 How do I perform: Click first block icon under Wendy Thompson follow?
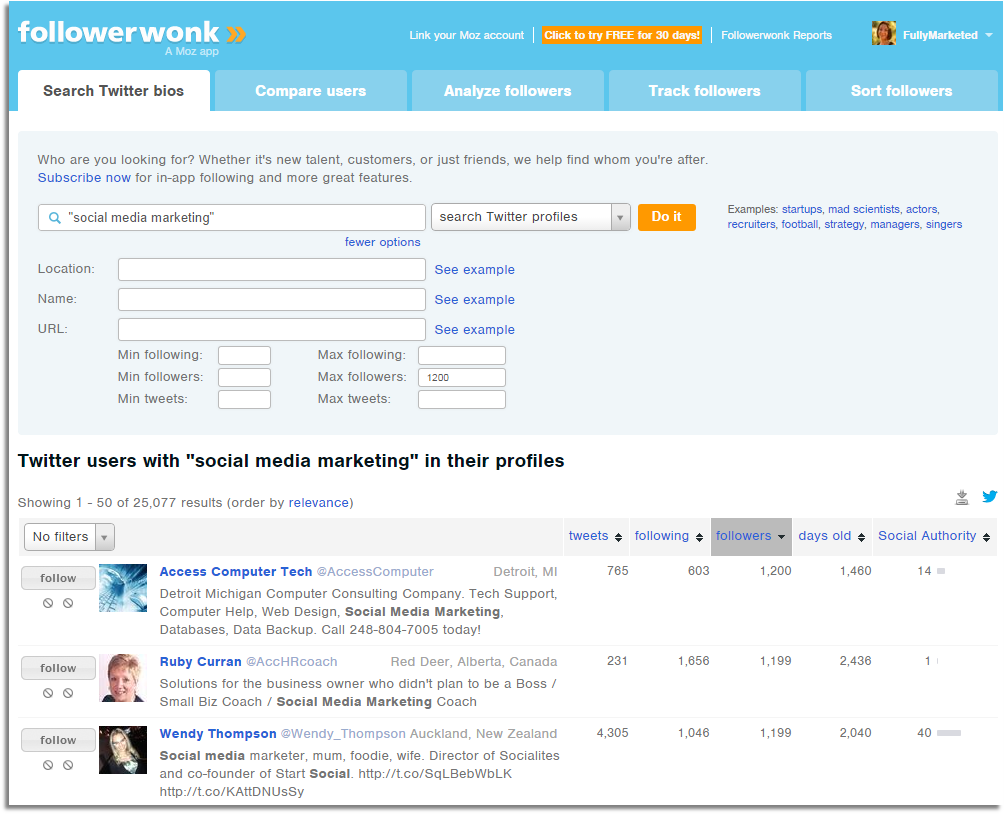[48, 765]
